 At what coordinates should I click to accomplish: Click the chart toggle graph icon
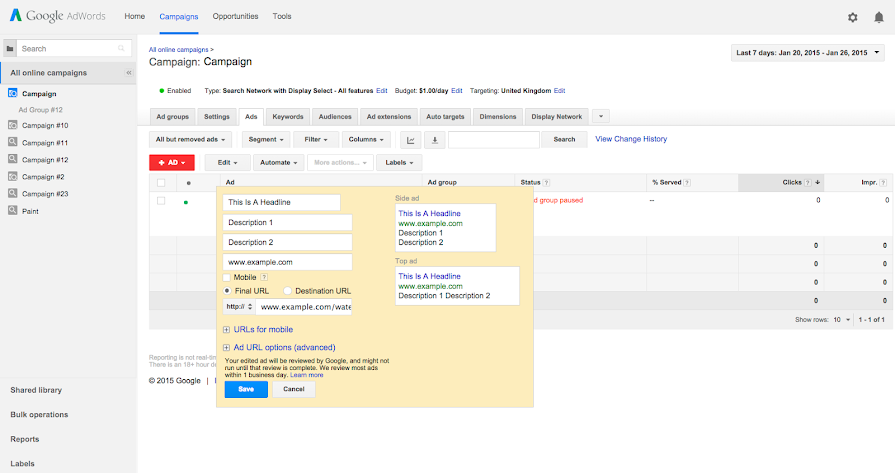coord(410,140)
